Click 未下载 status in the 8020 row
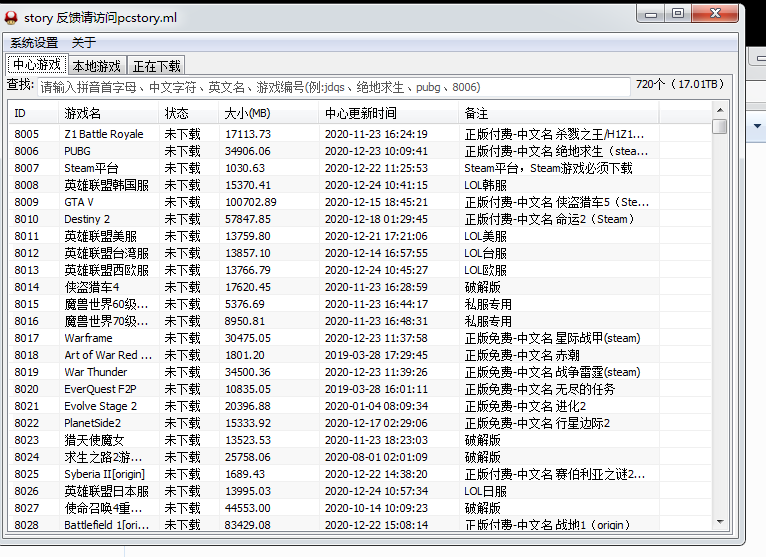The image size is (766, 557). click(x=182, y=389)
